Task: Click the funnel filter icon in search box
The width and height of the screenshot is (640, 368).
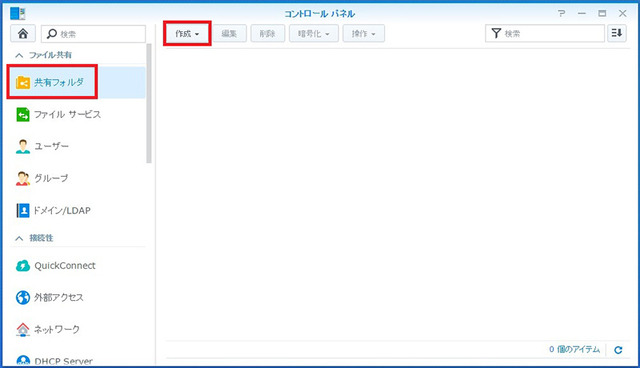Action: point(496,33)
